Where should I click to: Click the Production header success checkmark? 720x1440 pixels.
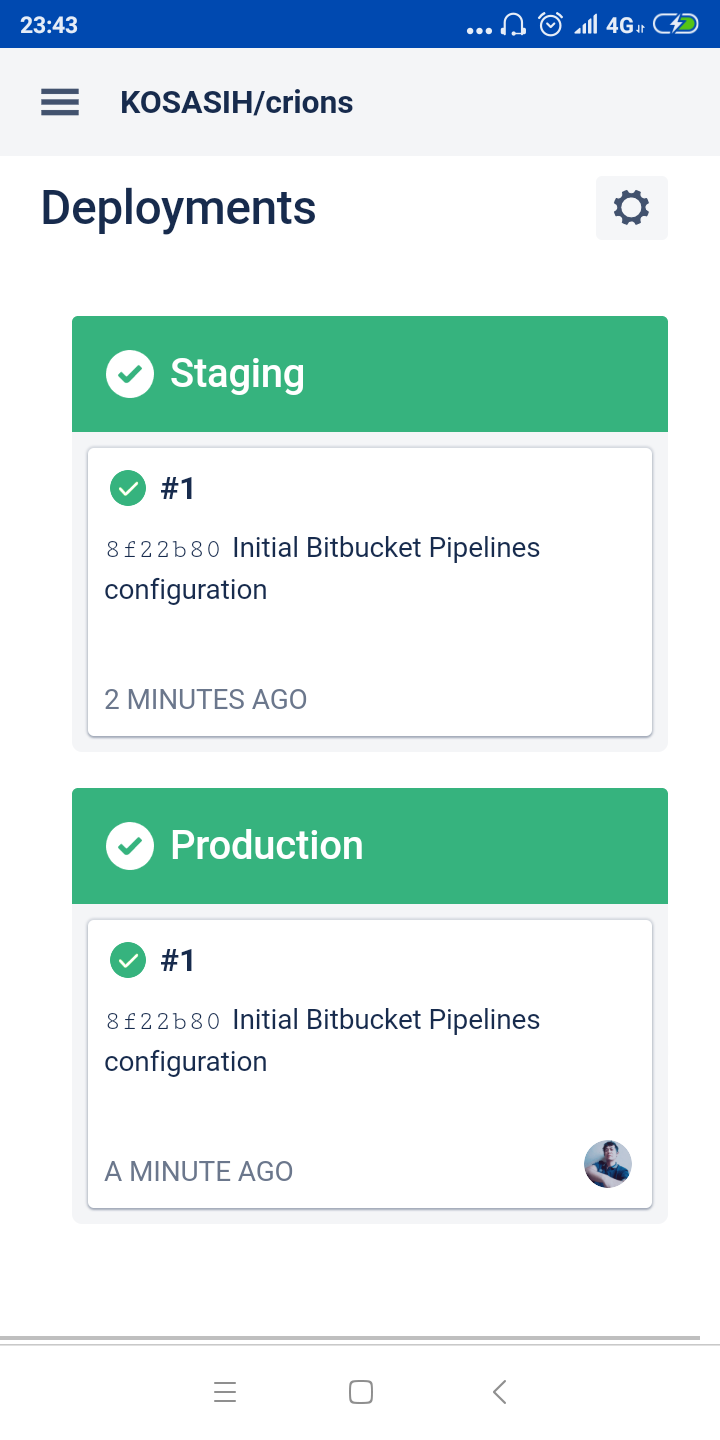pyautogui.click(x=130, y=846)
